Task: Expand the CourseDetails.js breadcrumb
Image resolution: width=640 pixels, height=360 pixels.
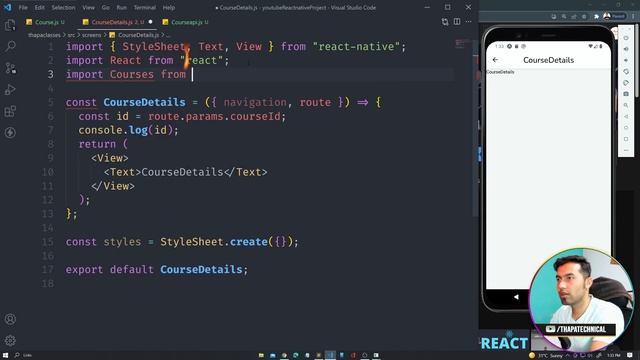Action: [x=134, y=35]
